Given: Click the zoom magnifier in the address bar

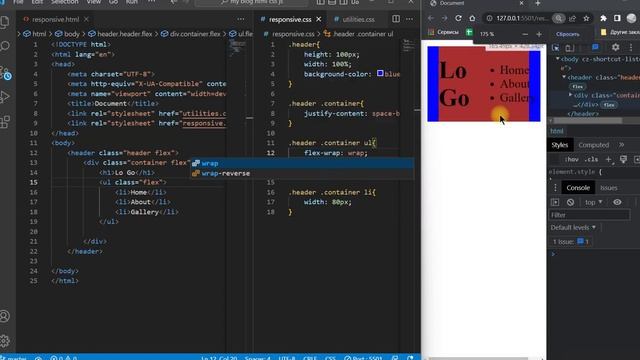Looking at the screenshot, I should (558, 18).
